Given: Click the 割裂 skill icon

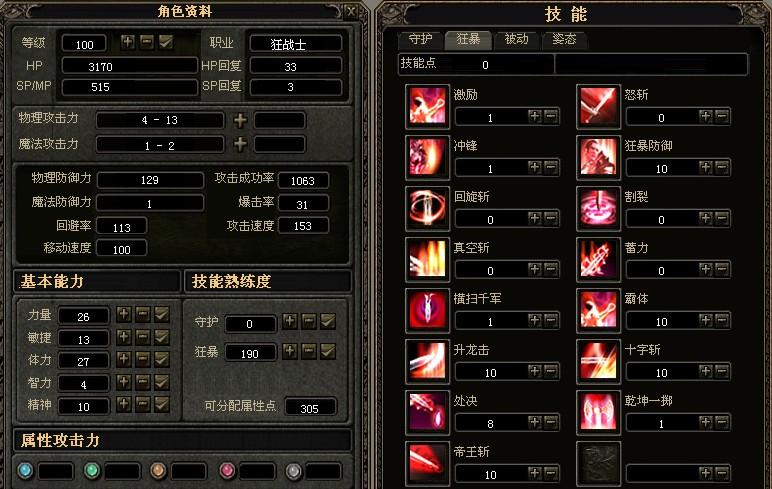Looking at the screenshot, I should [598, 208].
